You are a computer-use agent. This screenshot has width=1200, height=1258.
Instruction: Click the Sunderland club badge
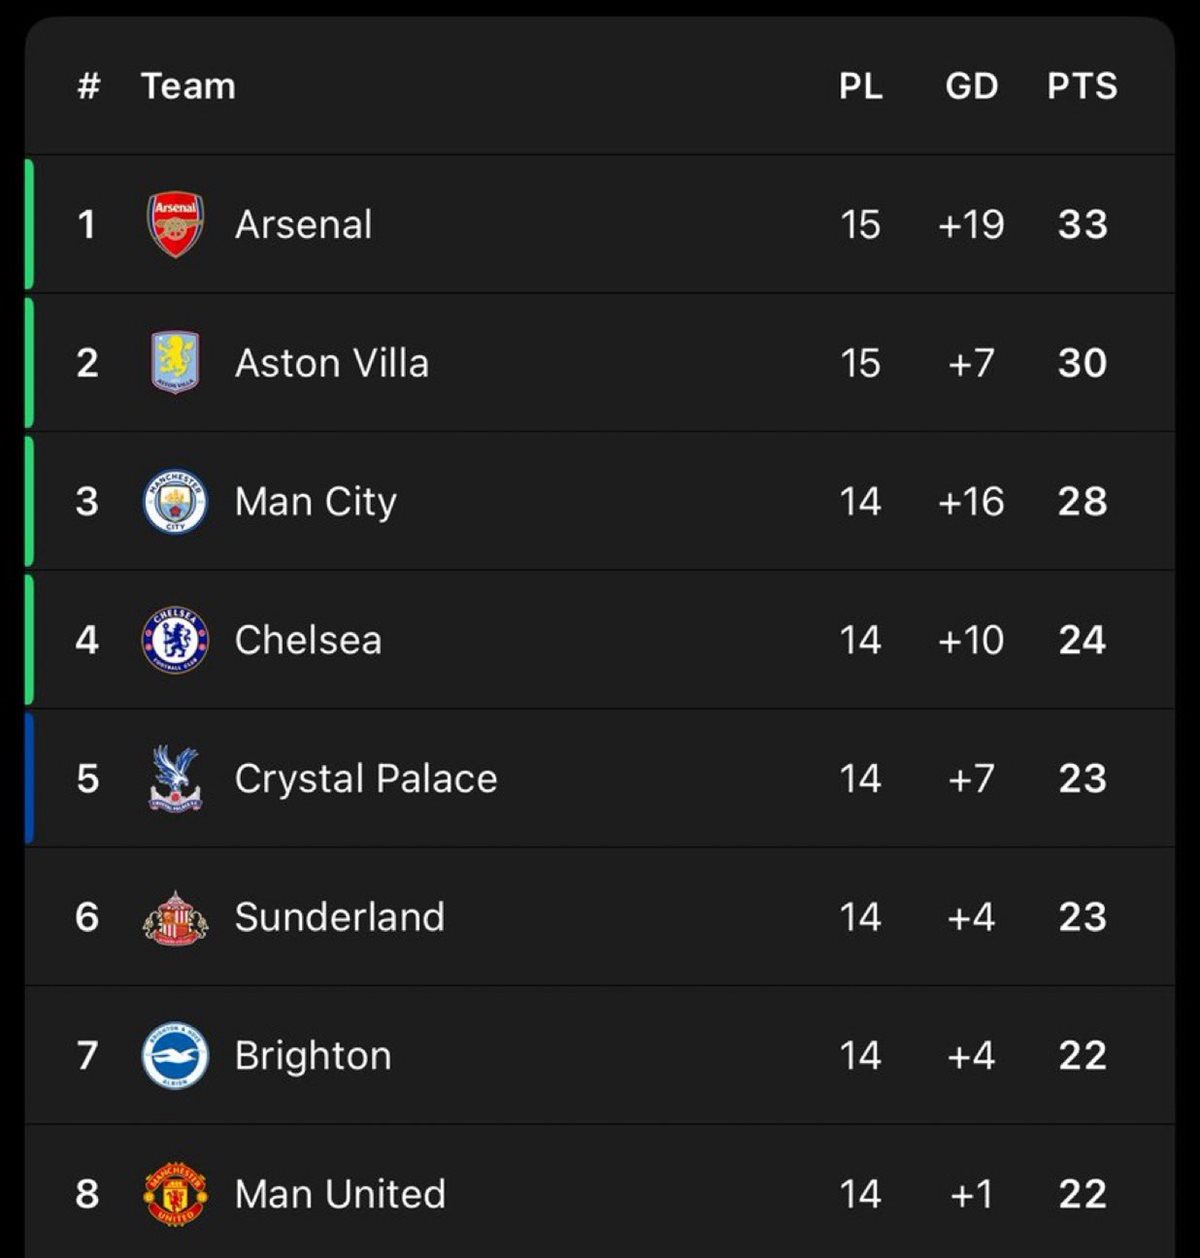175,917
